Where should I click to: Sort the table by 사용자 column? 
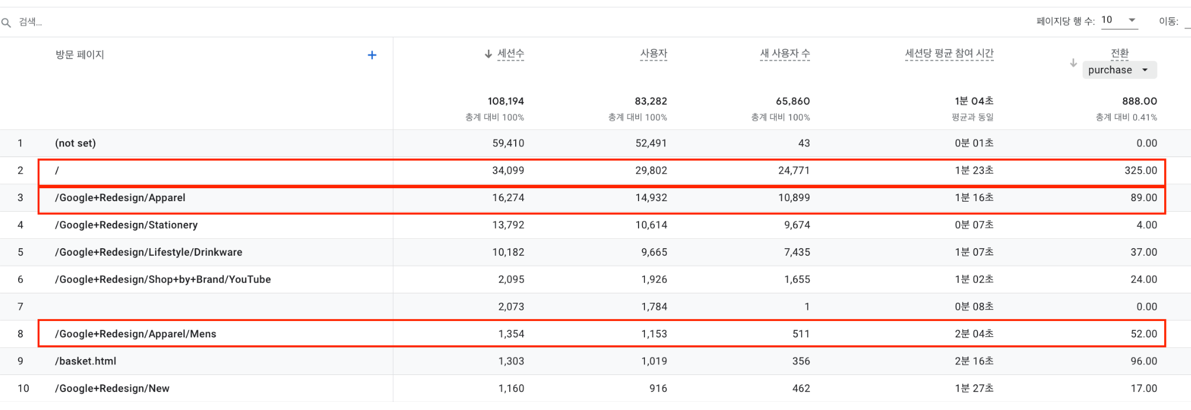pos(653,54)
